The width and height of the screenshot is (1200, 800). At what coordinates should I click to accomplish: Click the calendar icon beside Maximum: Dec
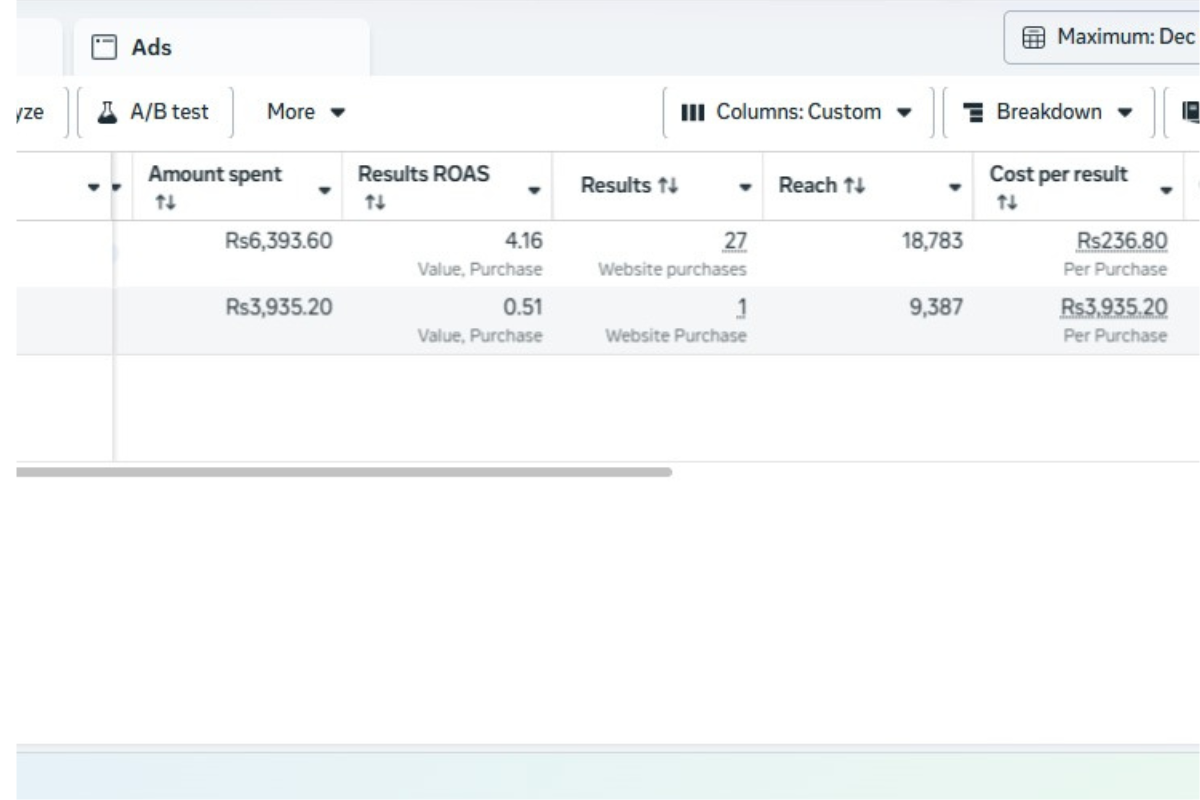coord(1033,38)
